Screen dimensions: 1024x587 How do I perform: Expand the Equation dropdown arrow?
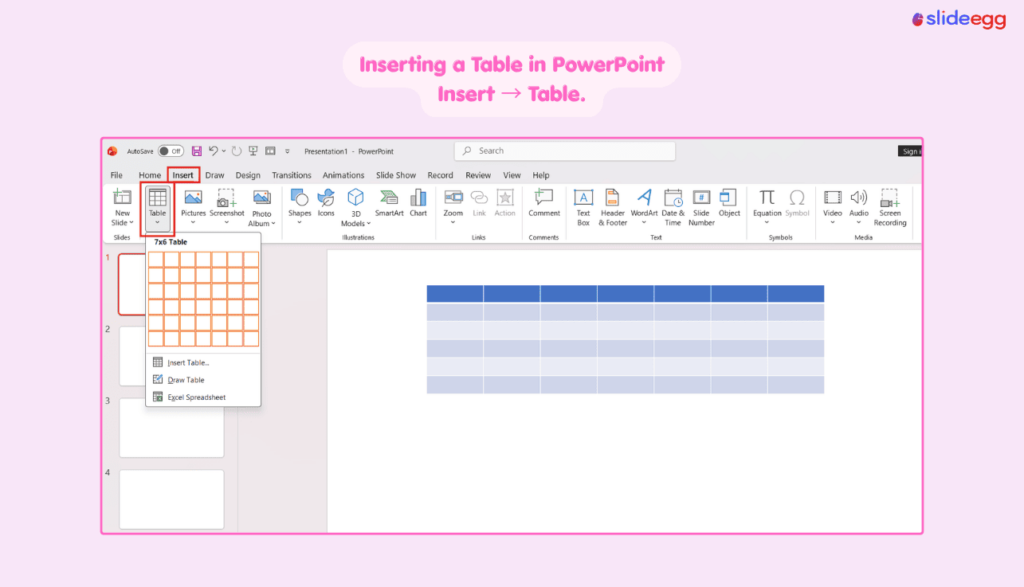click(x=767, y=223)
